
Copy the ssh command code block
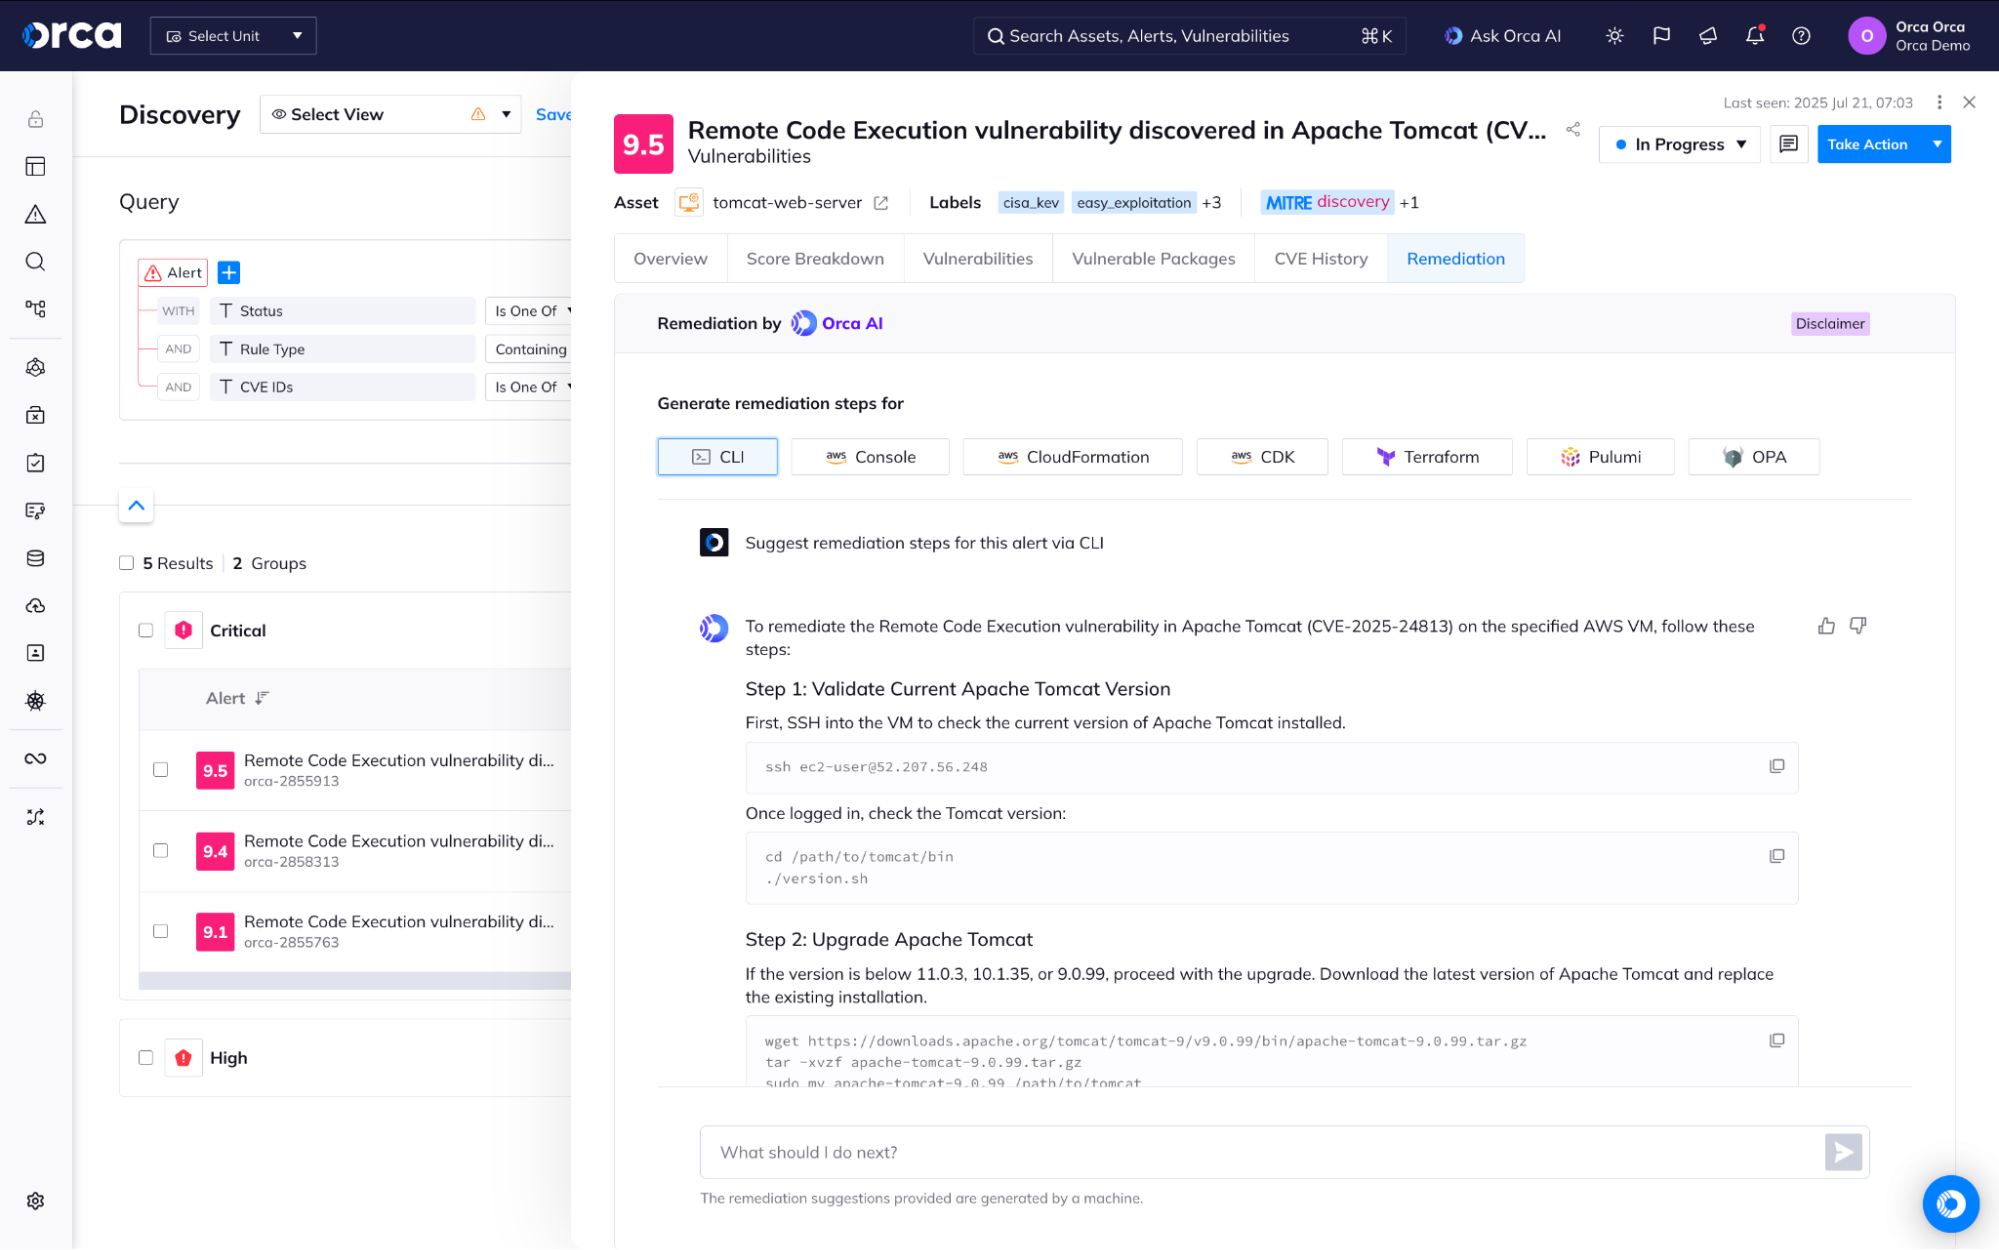[1776, 766]
